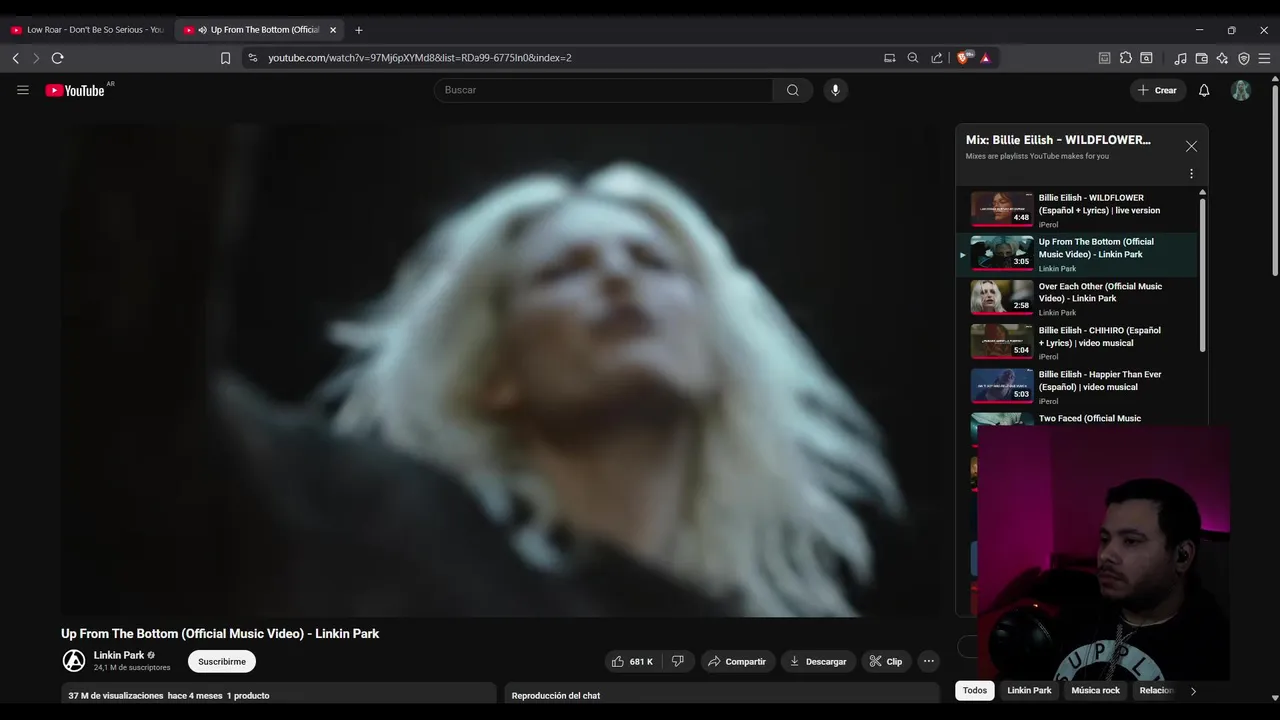Open the Linkin Park channel avatar
This screenshot has width=1280, height=720.
tap(74, 661)
